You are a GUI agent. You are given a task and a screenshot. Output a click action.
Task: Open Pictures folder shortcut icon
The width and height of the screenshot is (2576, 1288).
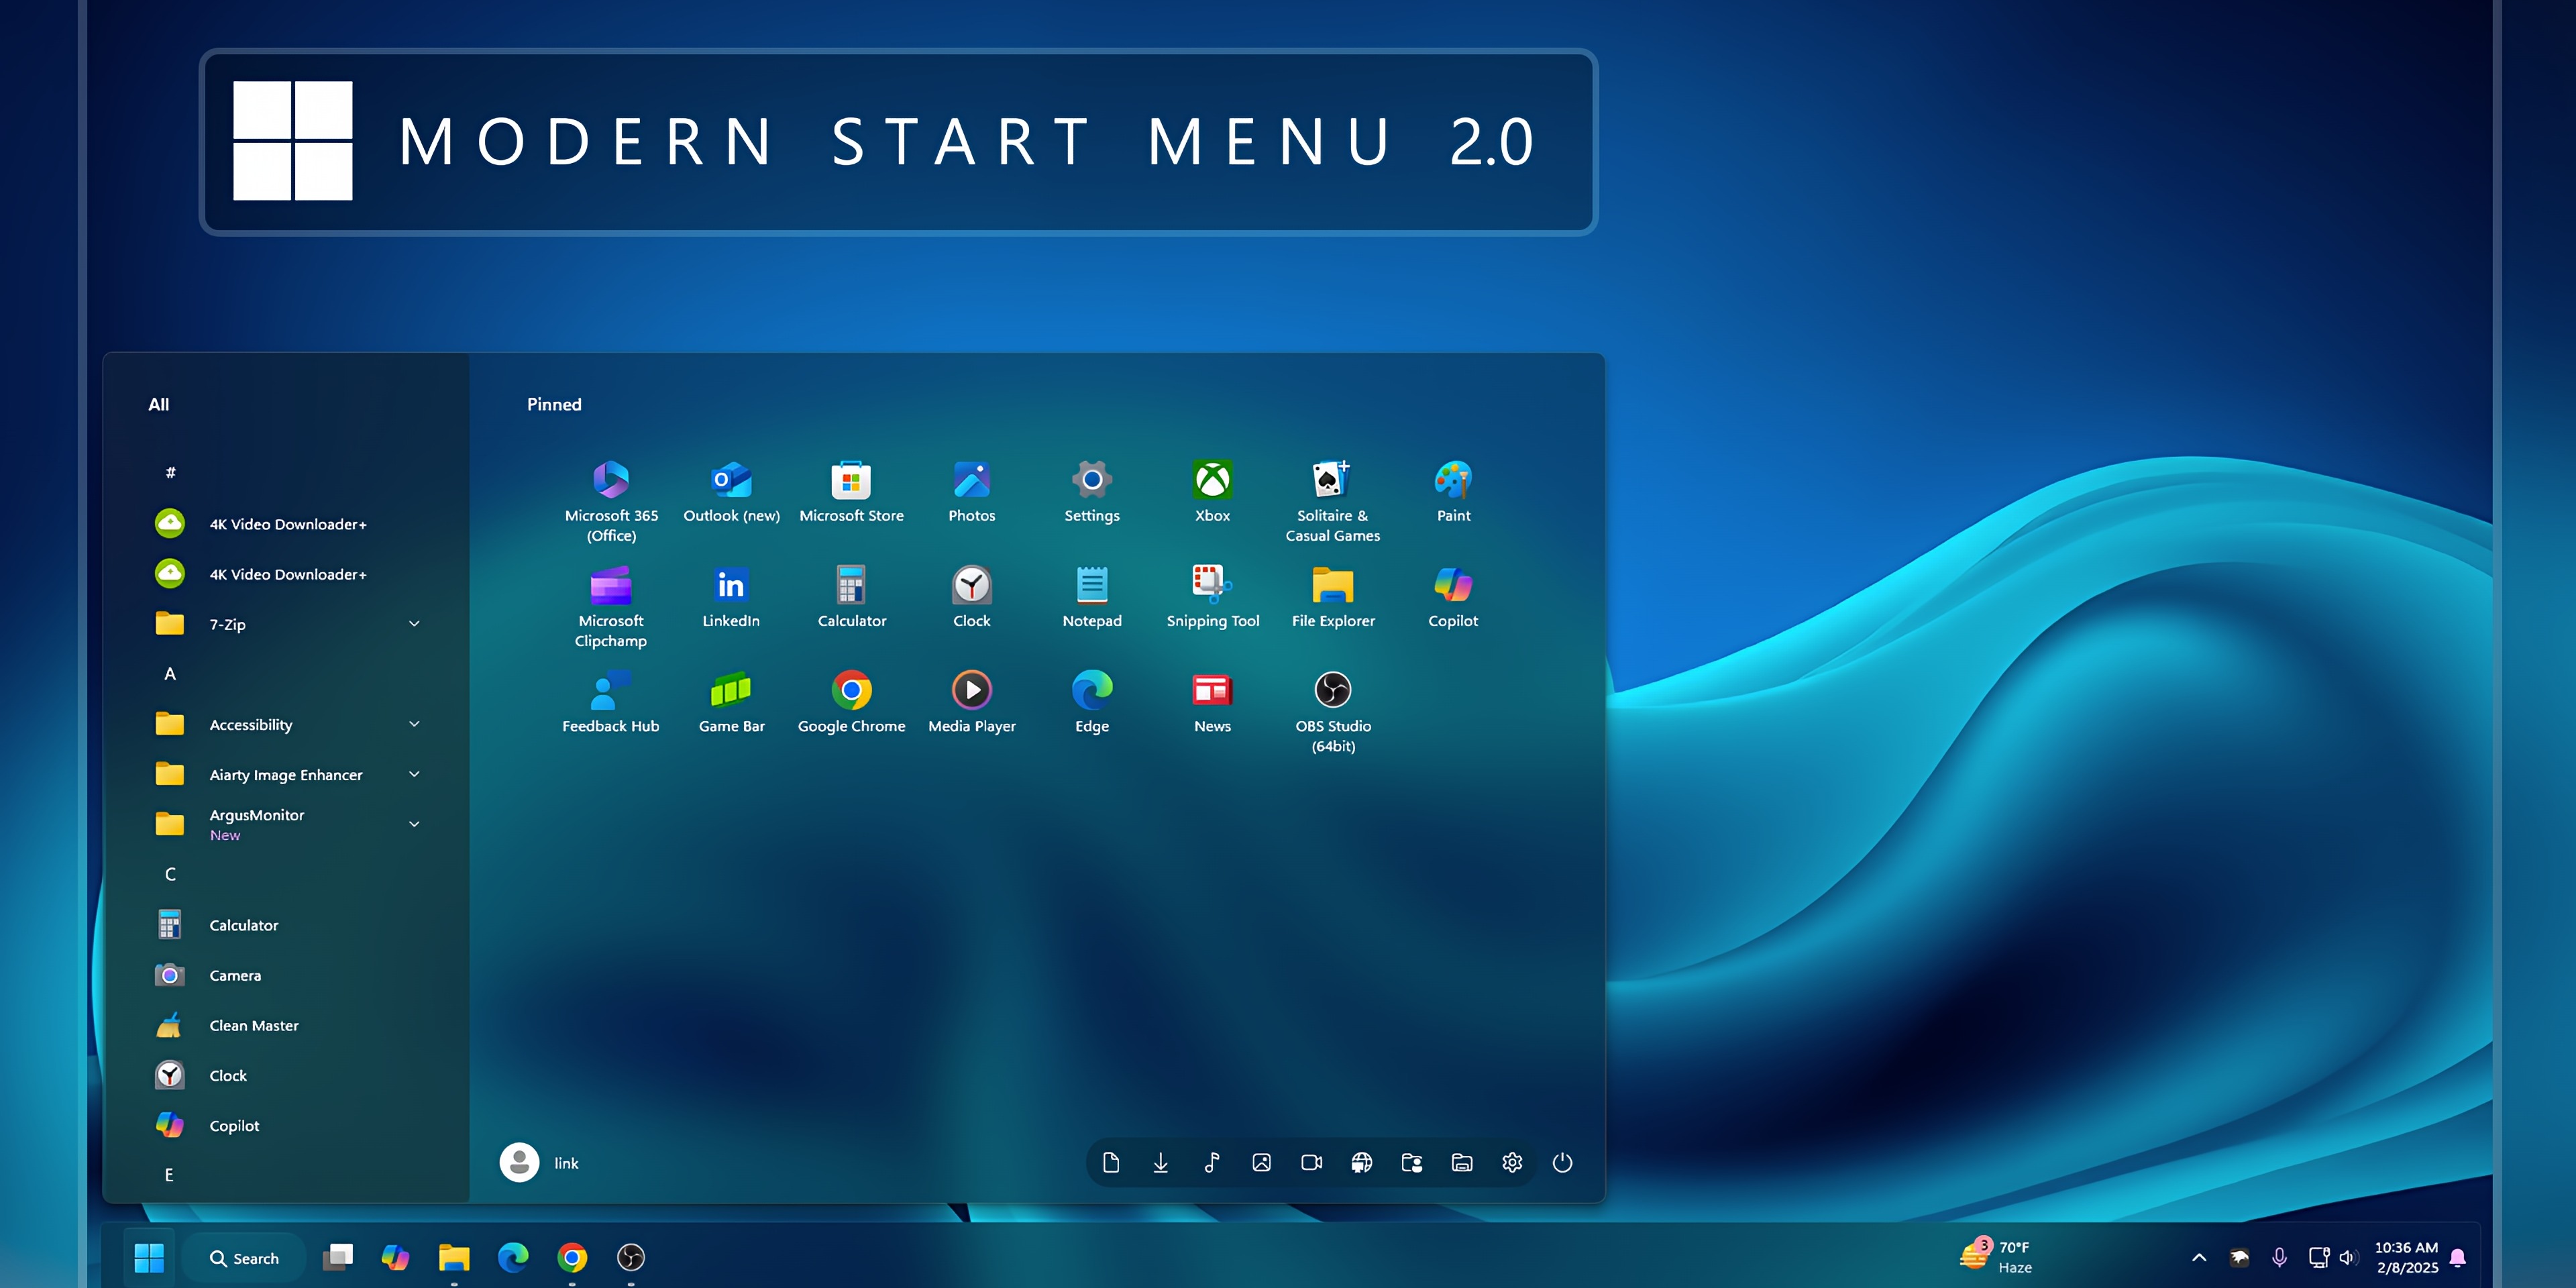click(x=1261, y=1163)
